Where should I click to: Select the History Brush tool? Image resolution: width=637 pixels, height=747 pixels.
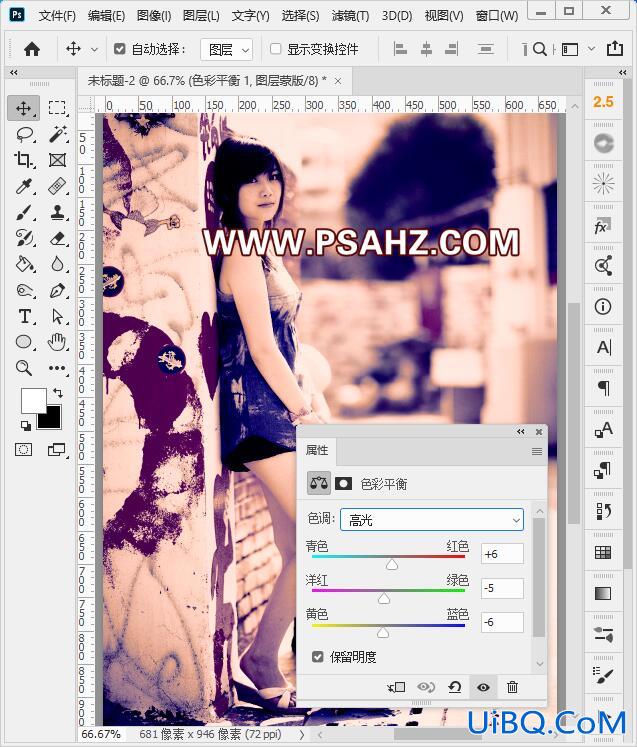24,238
